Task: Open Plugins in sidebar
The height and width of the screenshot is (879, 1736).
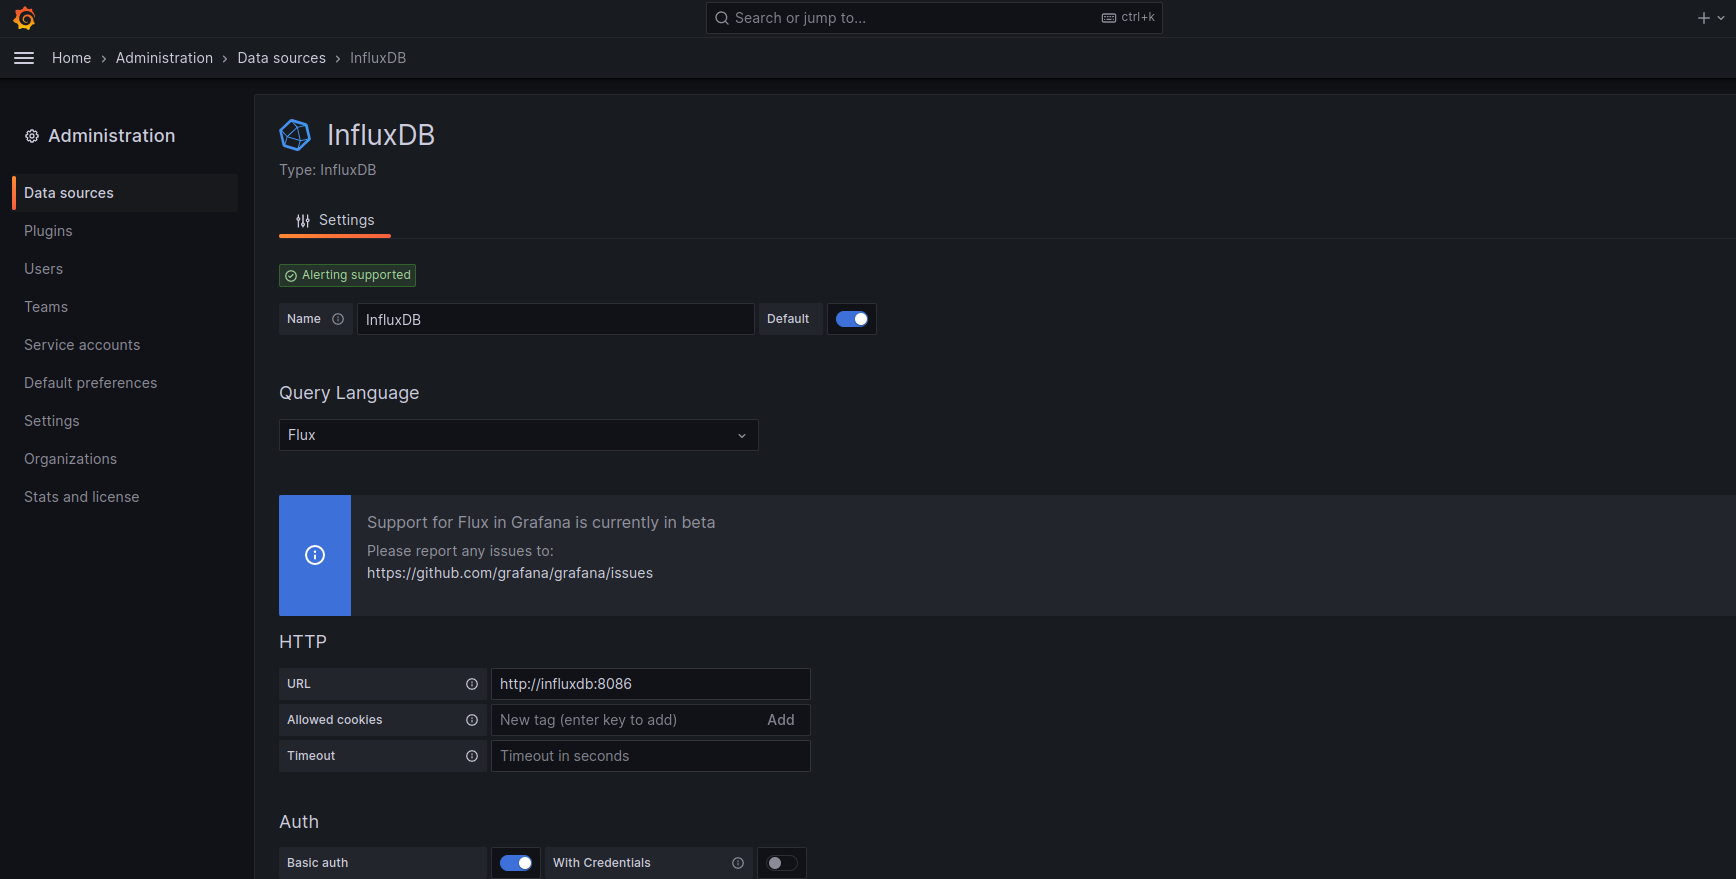Action: tap(48, 231)
